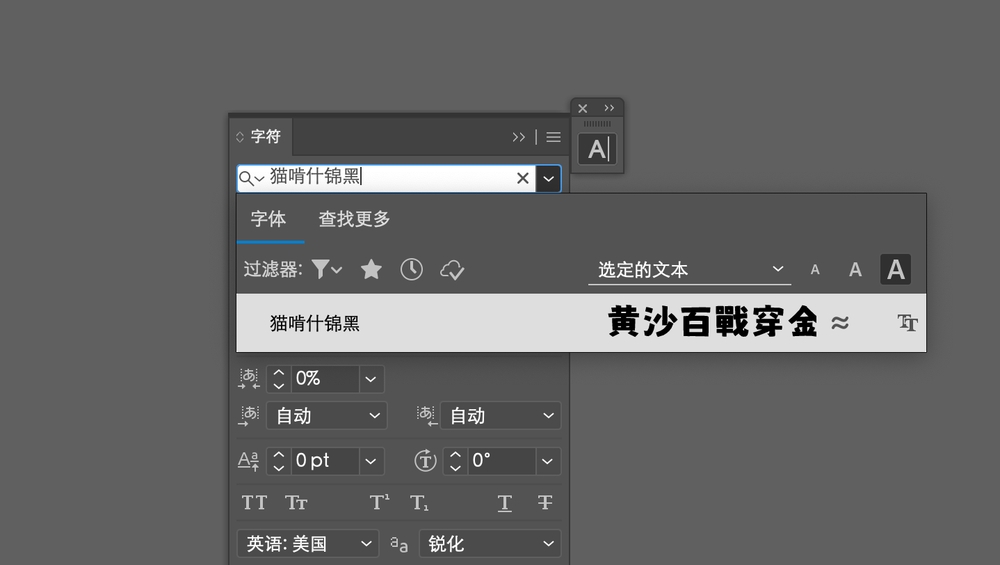This screenshot has height=565, width=1000.
Task: Show favorite fonts star filter
Action: pyautogui.click(x=371, y=269)
